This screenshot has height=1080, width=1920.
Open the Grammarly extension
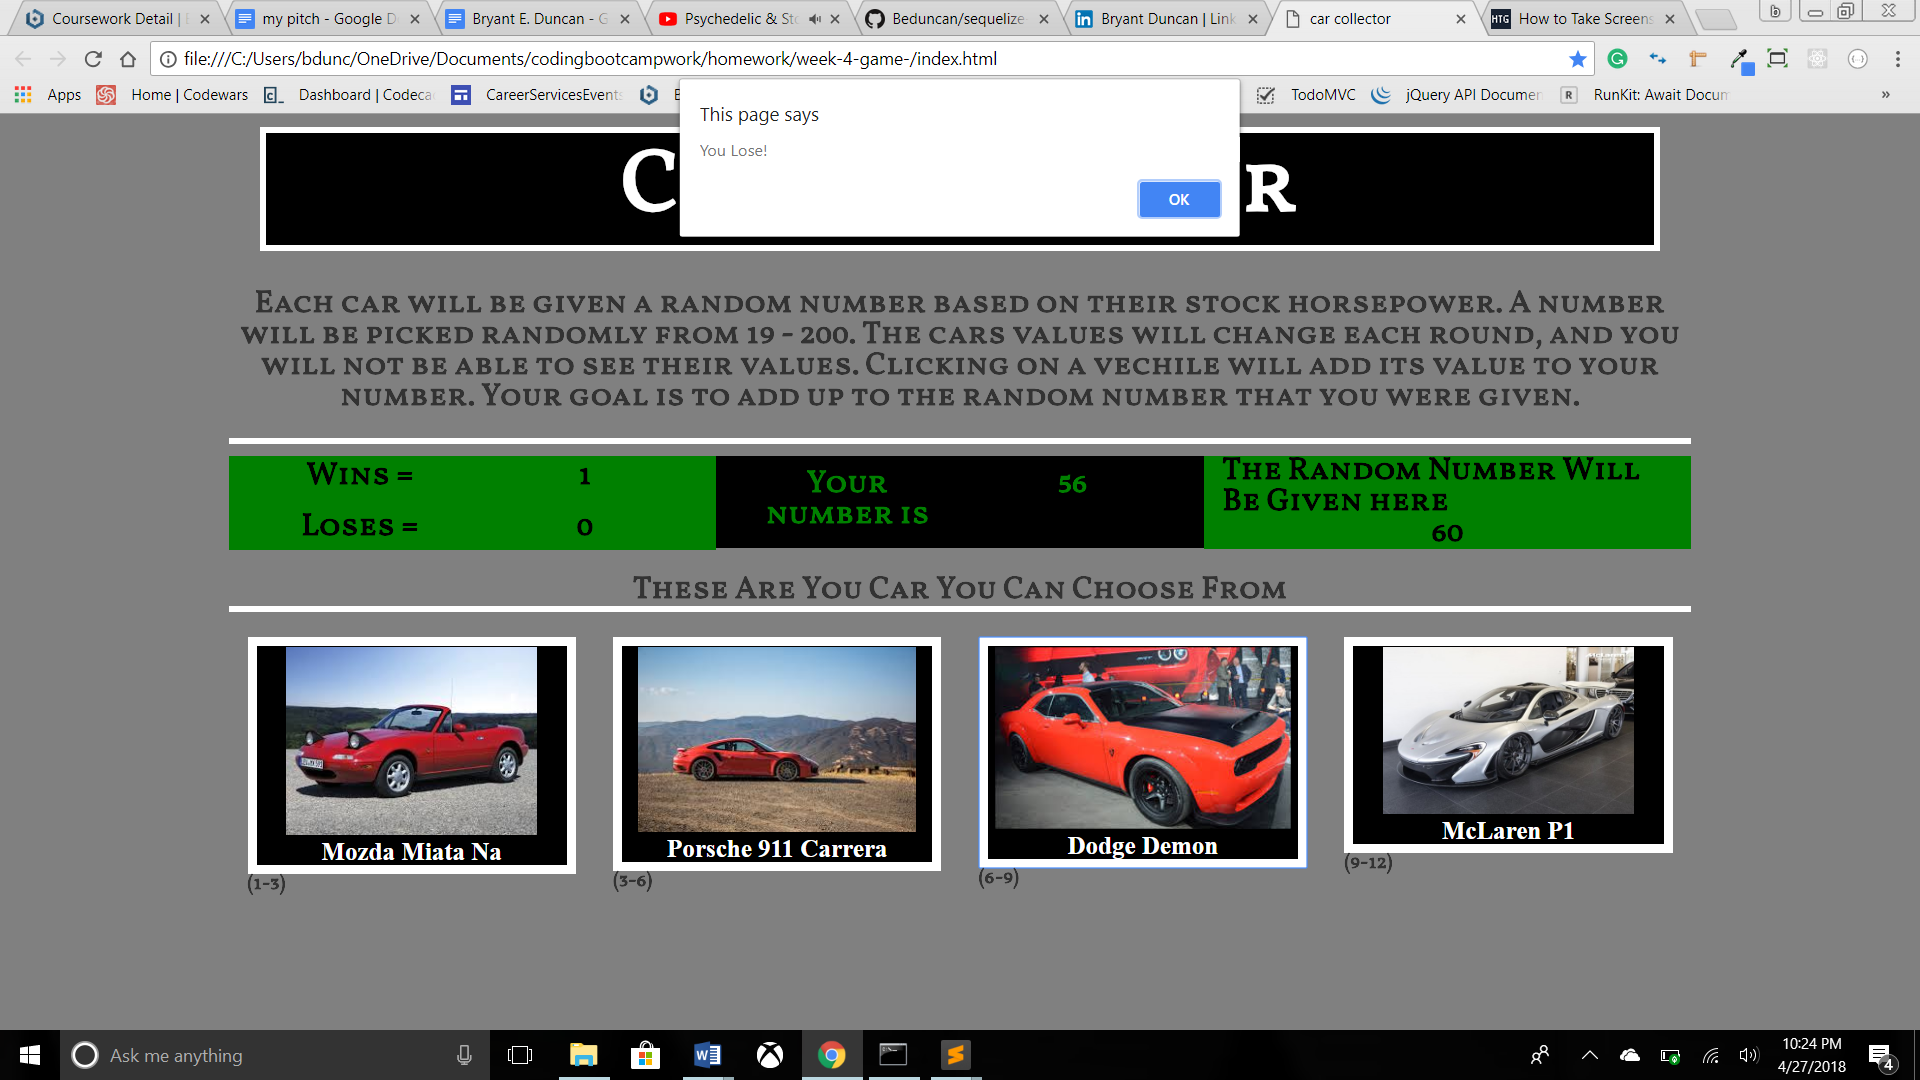pos(1618,59)
